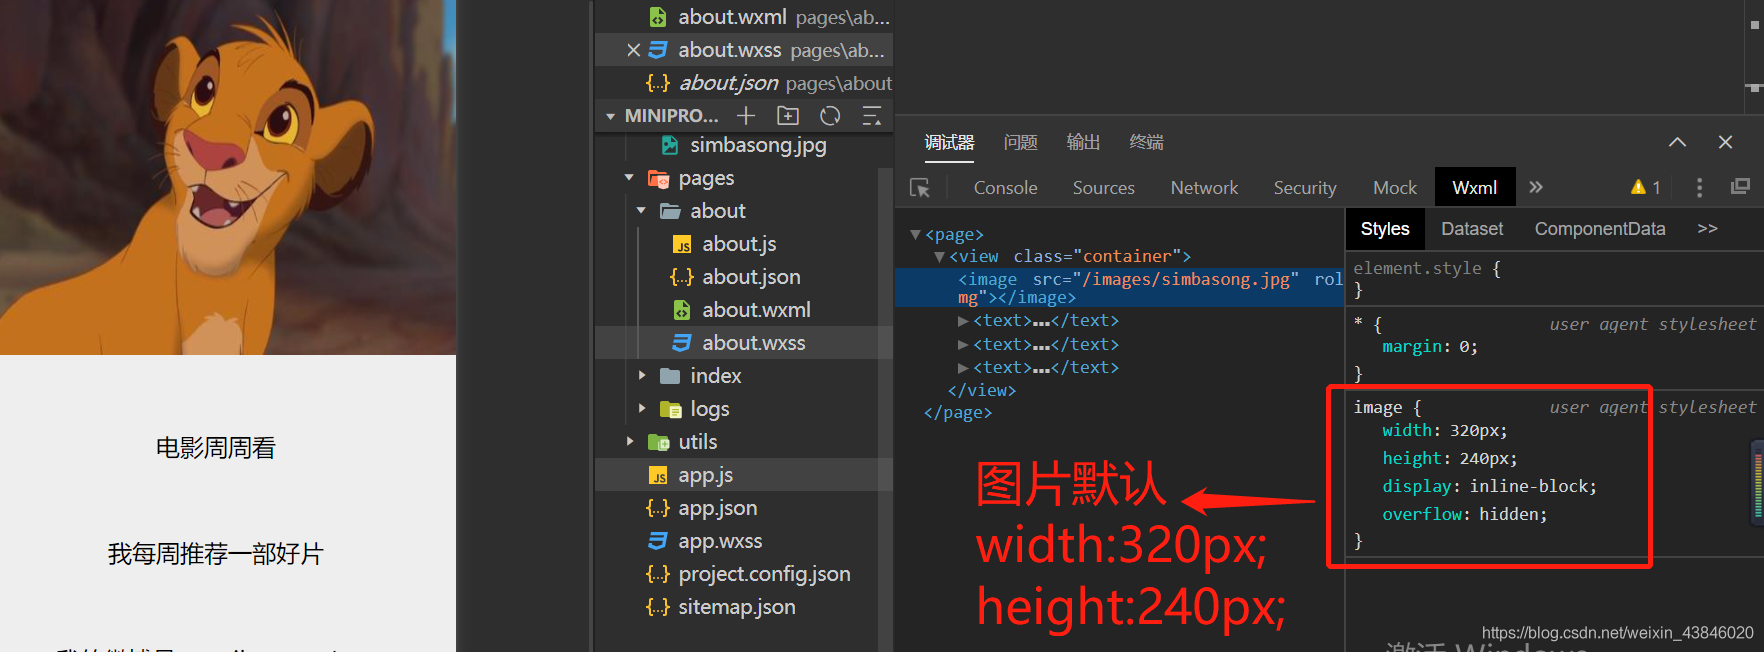This screenshot has width=1764, height=652.
Task: Click the element.style rule block
Action: [x=1555, y=279]
